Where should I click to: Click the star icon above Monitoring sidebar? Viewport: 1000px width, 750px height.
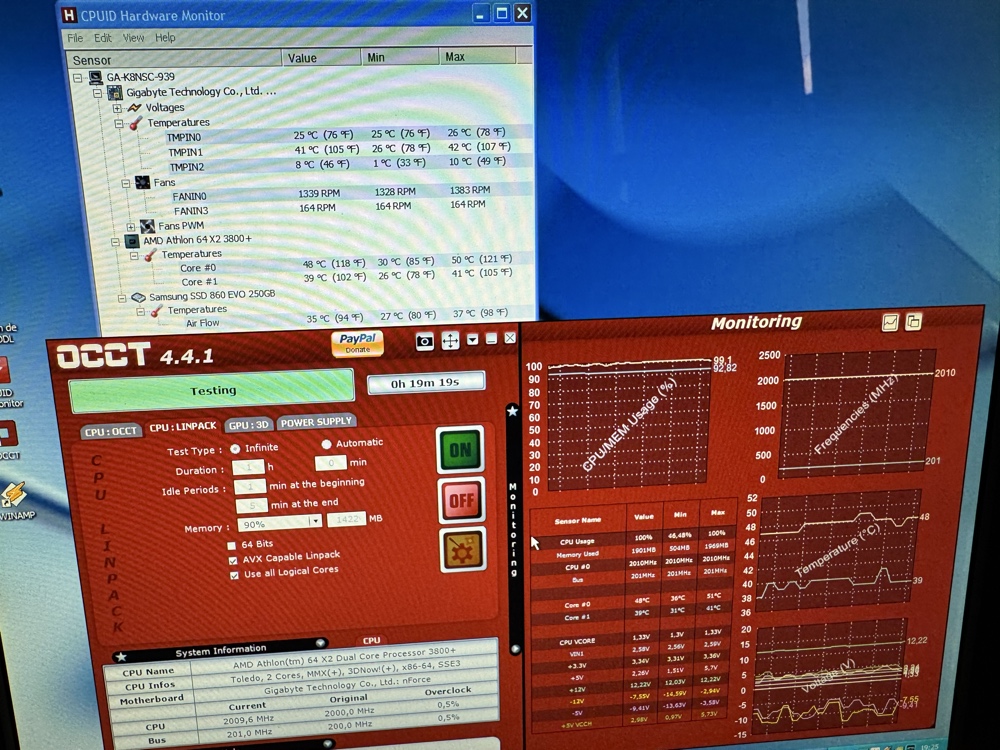[x=512, y=411]
